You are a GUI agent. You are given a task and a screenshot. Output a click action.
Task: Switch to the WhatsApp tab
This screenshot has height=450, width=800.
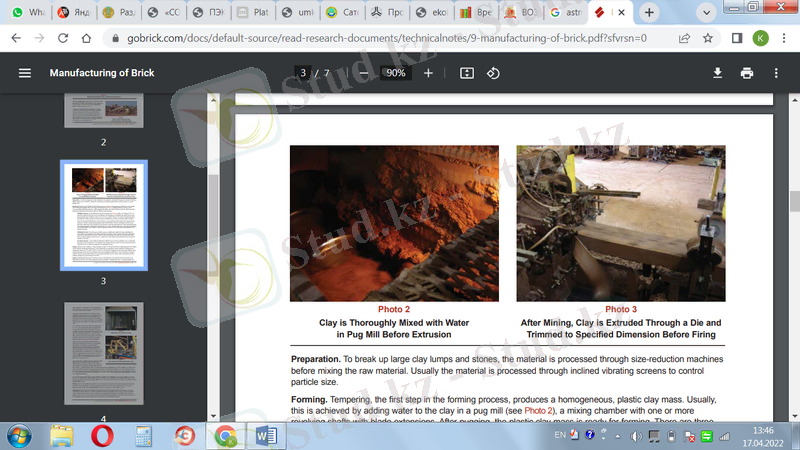click(26, 13)
